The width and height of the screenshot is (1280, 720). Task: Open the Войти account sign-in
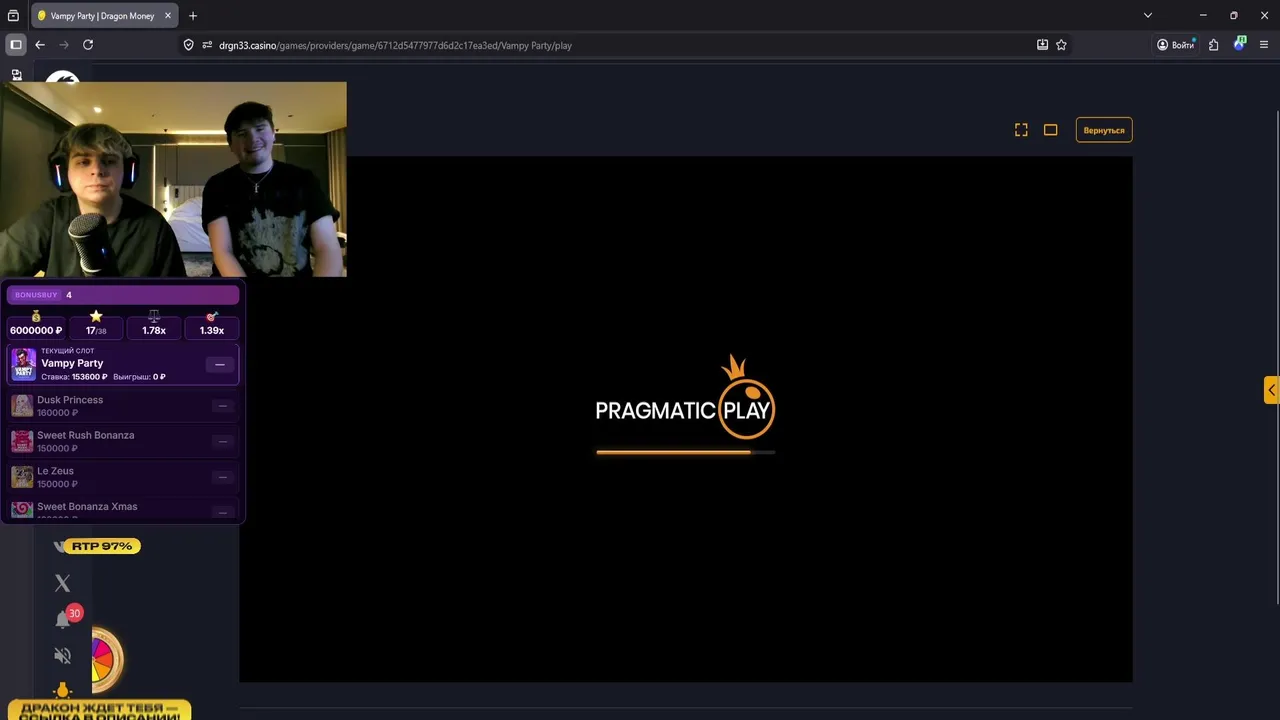click(x=1176, y=45)
